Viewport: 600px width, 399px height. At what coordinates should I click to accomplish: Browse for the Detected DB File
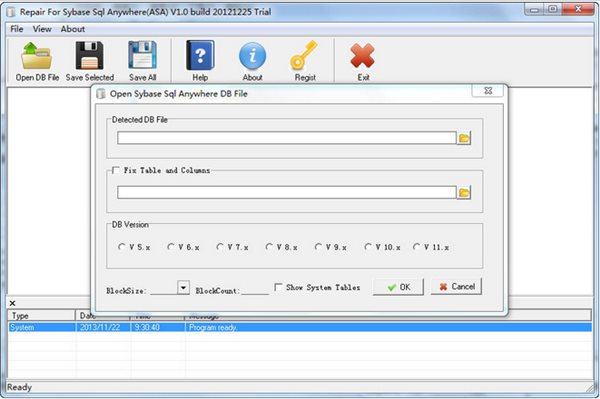coord(464,138)
